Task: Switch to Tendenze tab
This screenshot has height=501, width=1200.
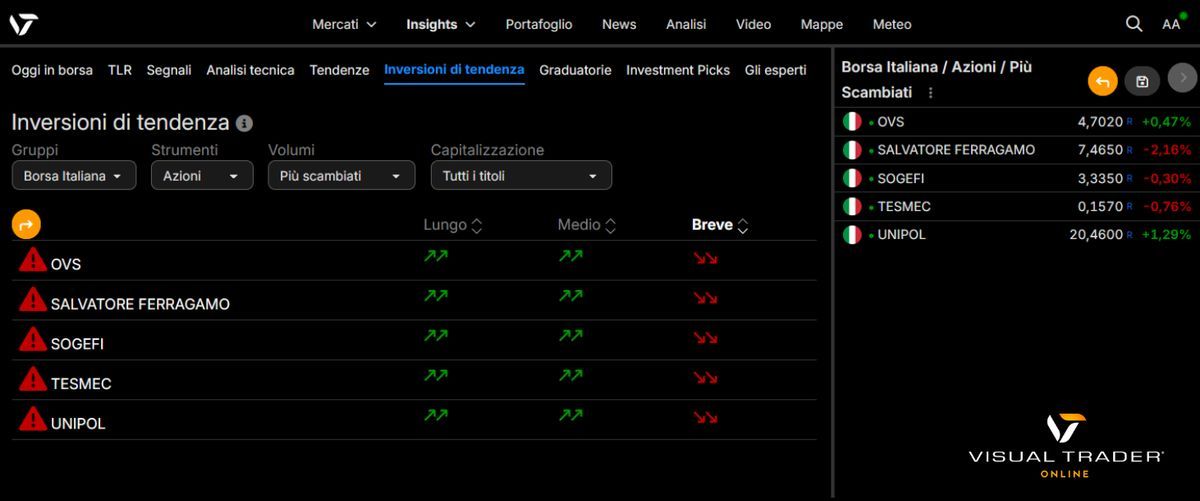Action: (339, 70)
